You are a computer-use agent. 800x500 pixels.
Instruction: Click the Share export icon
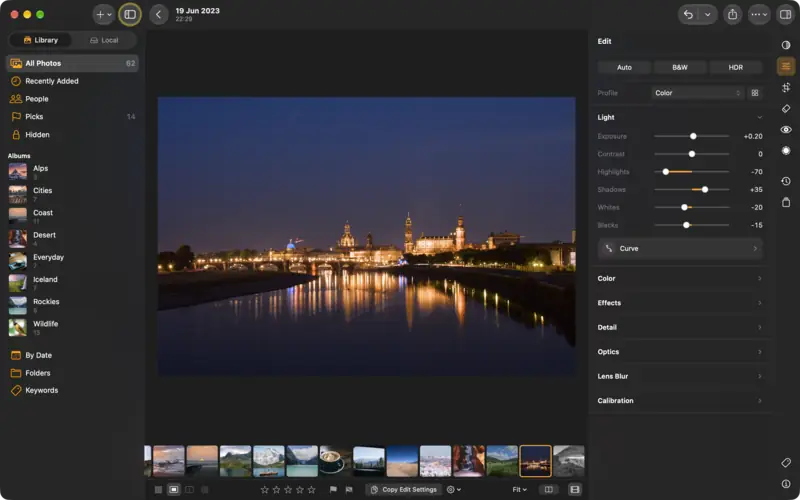(x=733, y=15)
